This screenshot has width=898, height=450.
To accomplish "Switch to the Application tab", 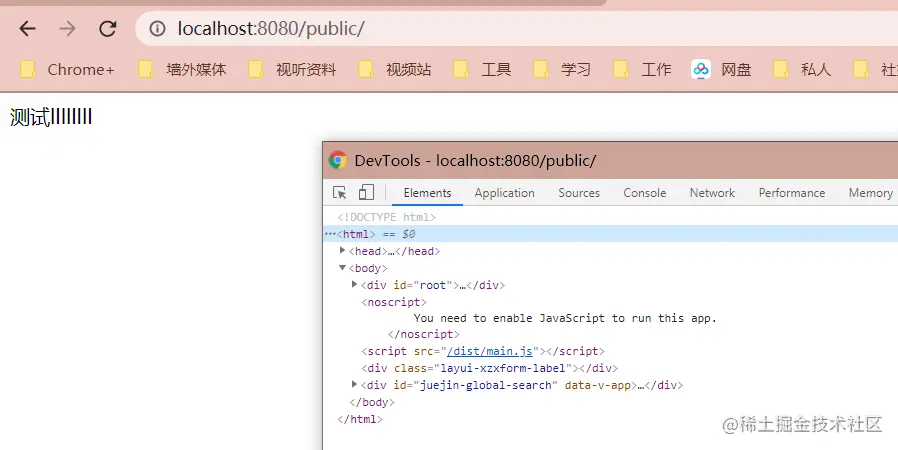I will [x=505, y=193].
